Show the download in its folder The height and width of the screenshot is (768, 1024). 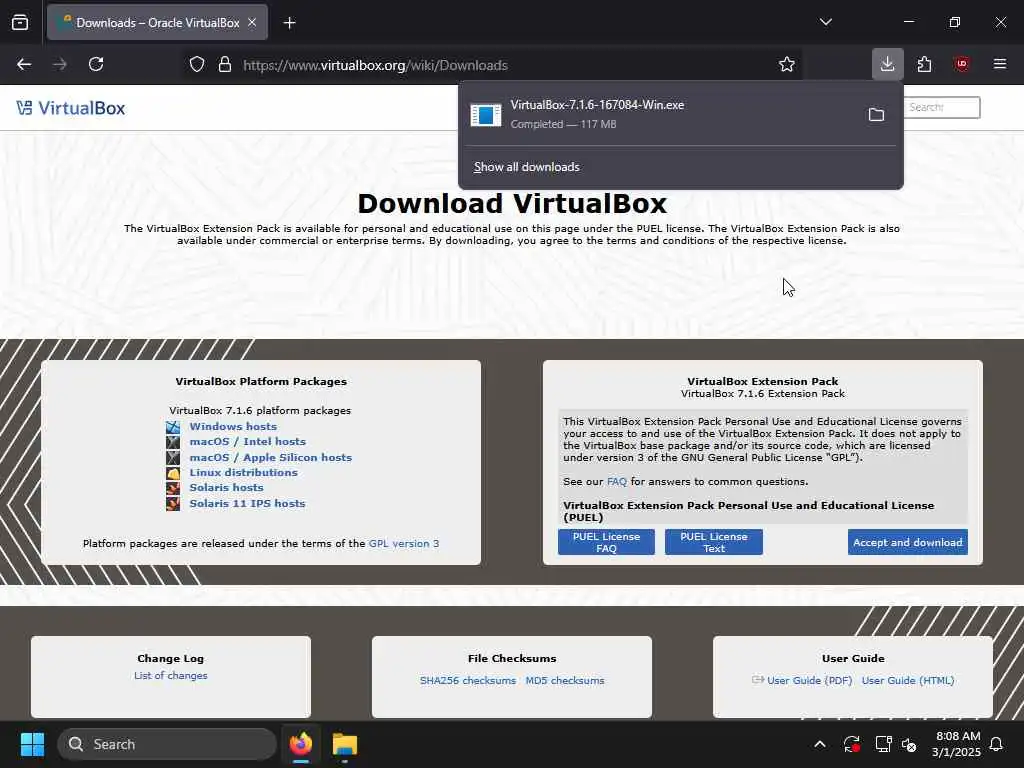876,115
